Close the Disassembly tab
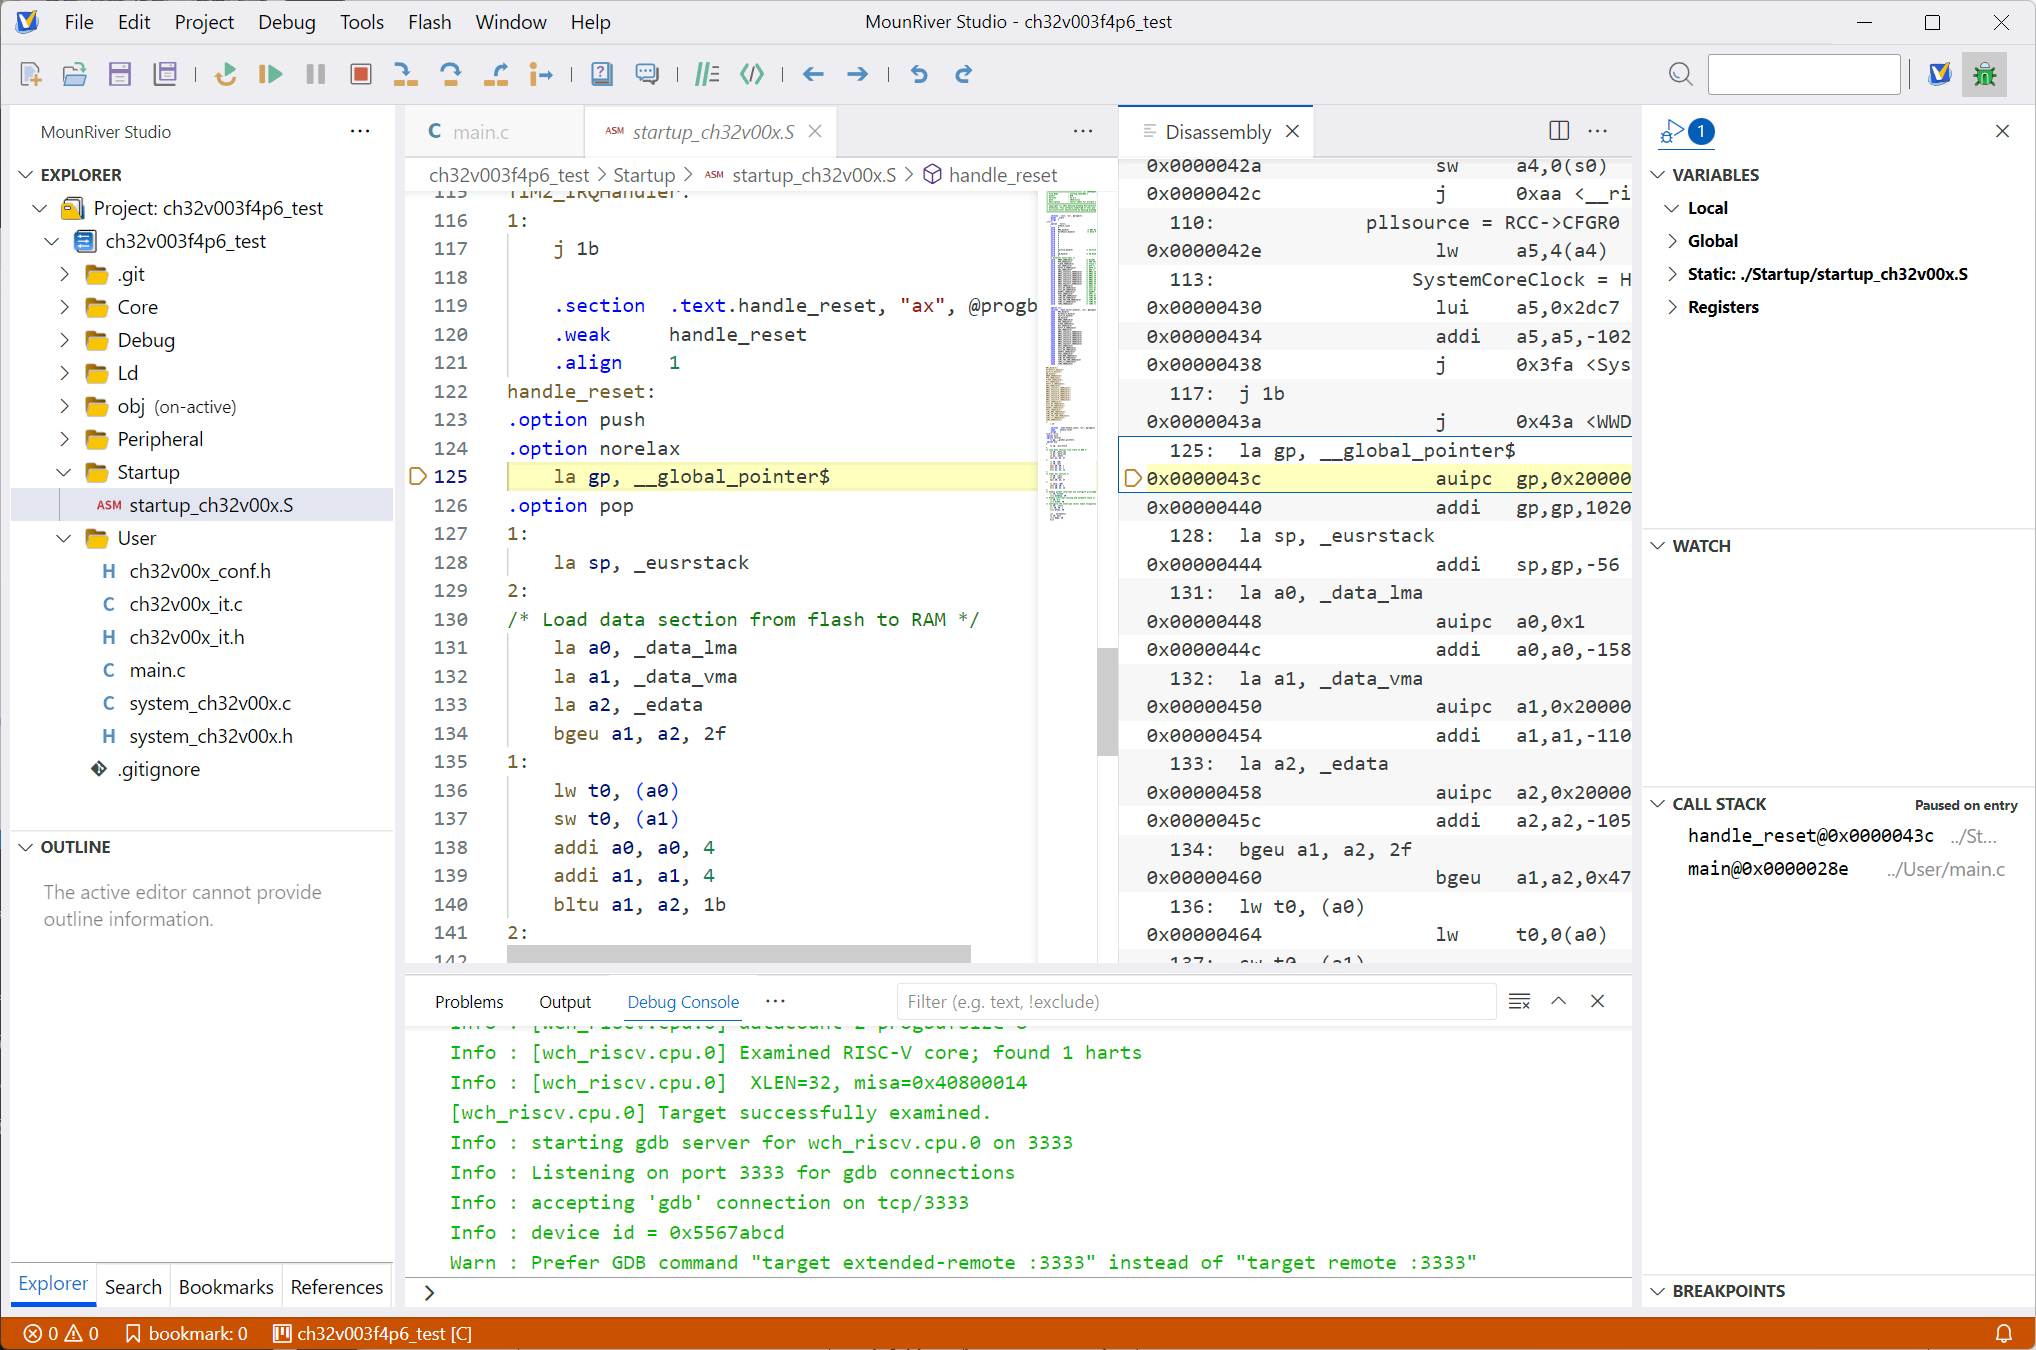This screenshot has width=2036, height=1350. click(x=1292, y=131)
